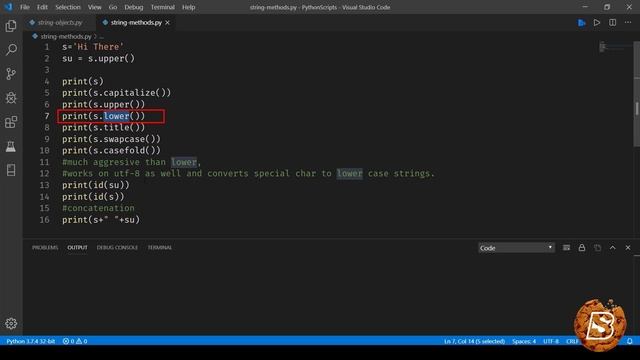The image size is (640, 360).
Task: Open the Test beaker view
Action: point(11,146)
